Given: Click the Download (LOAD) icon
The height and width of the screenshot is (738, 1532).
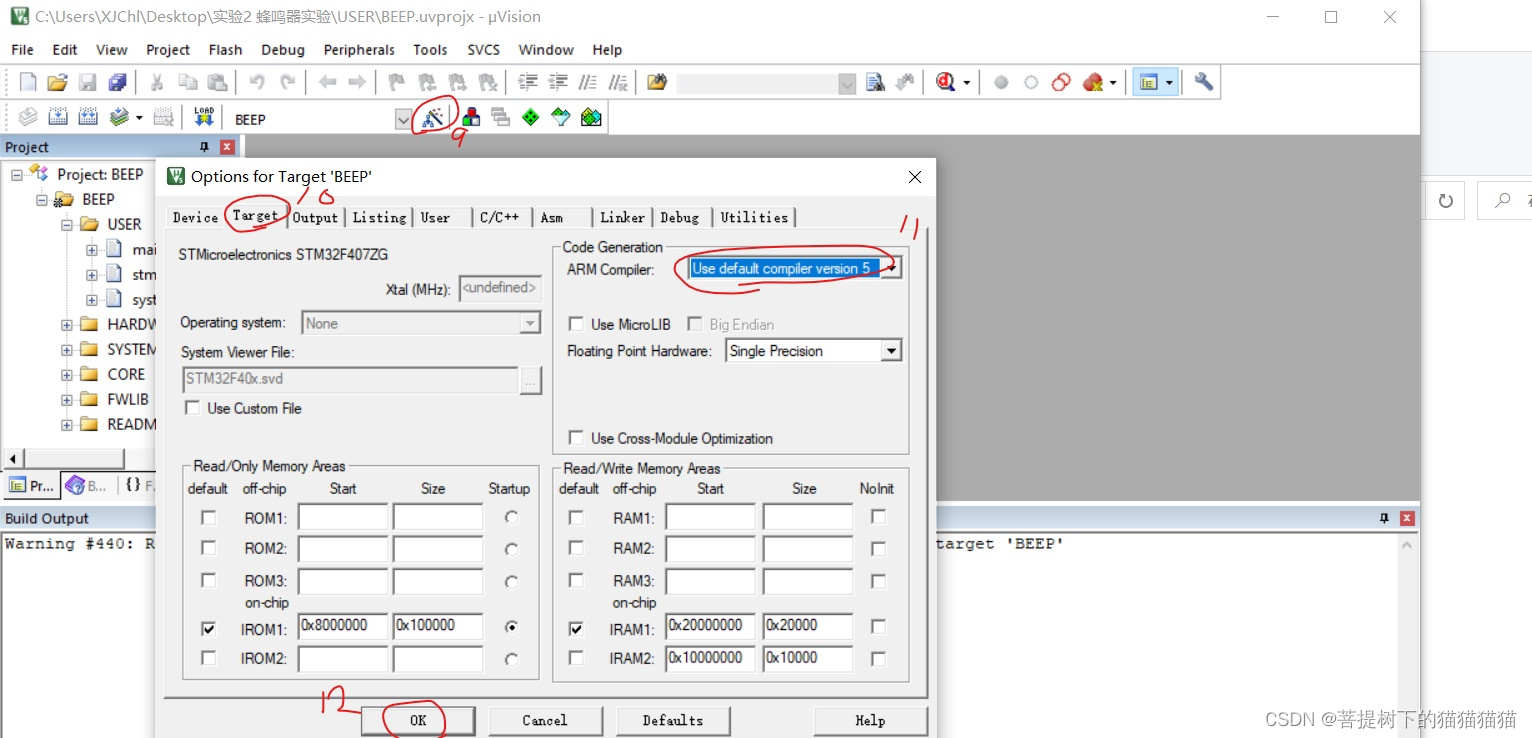Looking at the screenshot, I should coord(204,117).
